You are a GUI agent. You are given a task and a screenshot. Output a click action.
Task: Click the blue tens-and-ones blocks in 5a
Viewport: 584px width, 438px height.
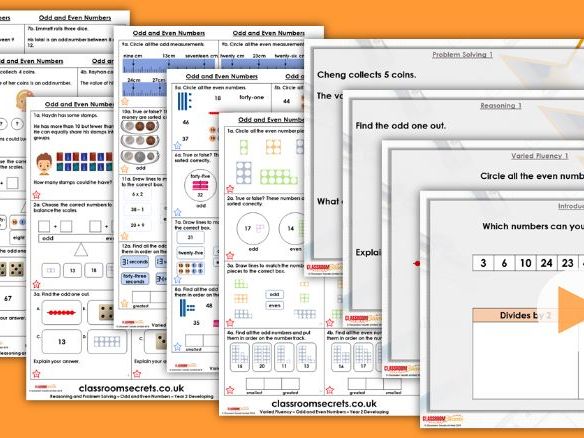click(x=184, y=101)
